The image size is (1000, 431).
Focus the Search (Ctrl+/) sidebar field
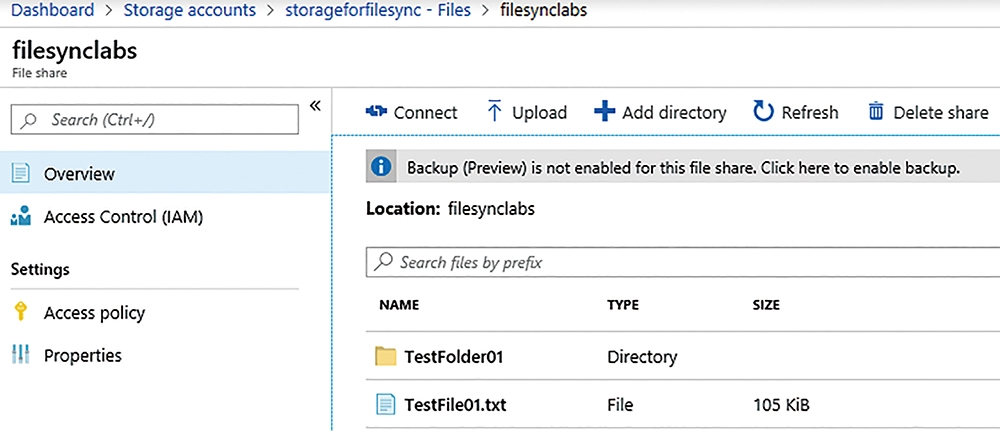(x=154, y=119)
